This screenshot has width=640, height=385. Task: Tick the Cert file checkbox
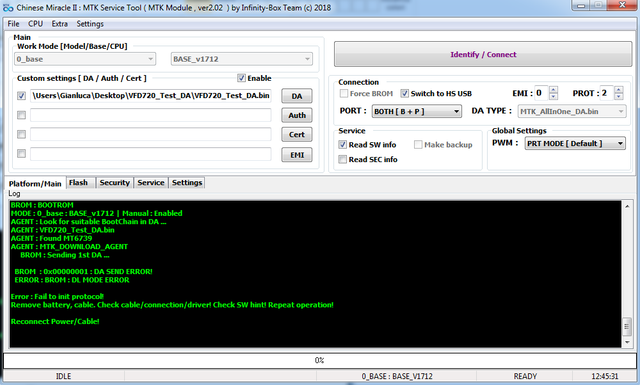point(22,134)
